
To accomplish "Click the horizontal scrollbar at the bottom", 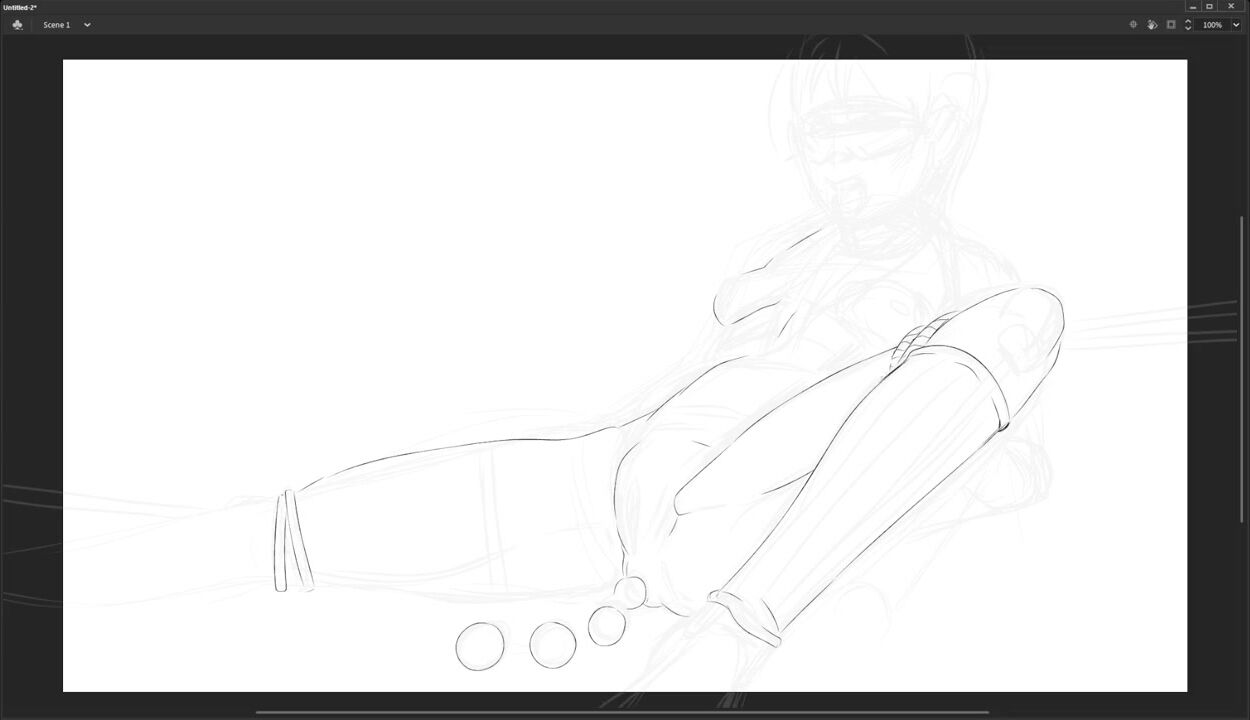I will 620,713.
